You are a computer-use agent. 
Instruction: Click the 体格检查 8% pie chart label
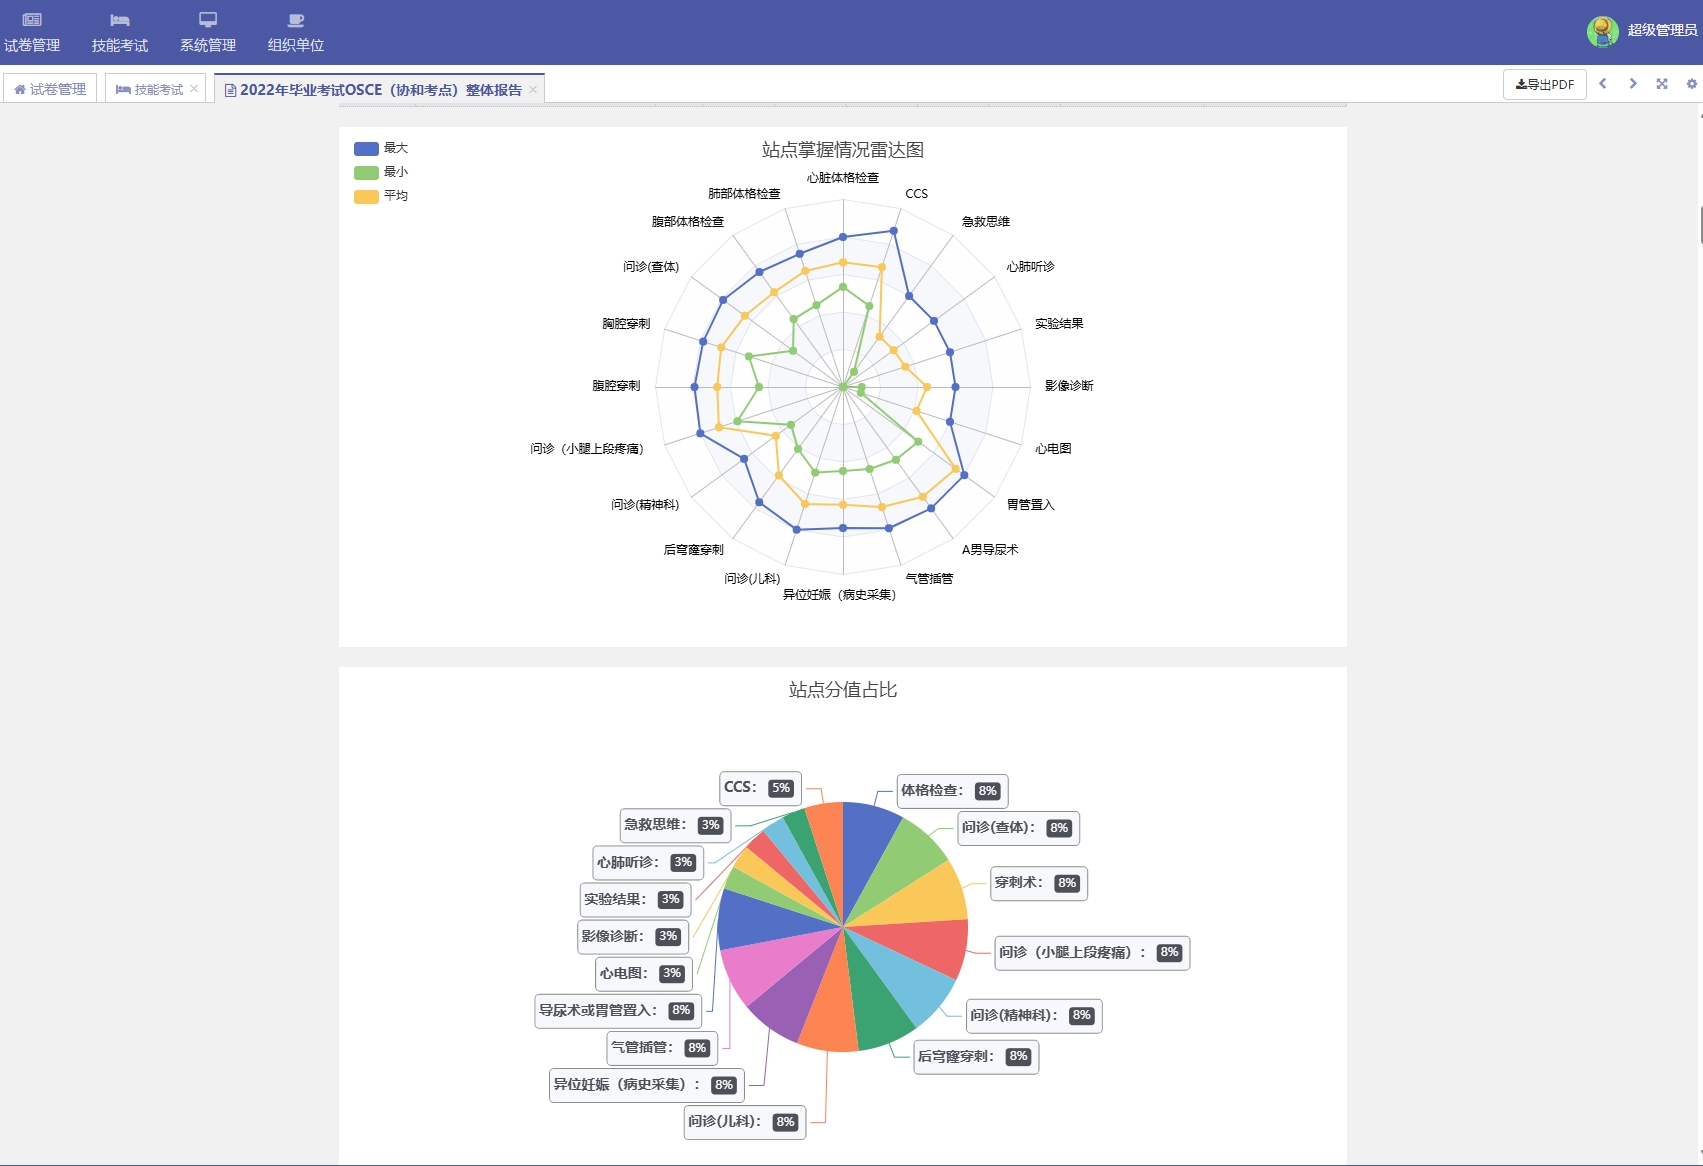(950, 791)
